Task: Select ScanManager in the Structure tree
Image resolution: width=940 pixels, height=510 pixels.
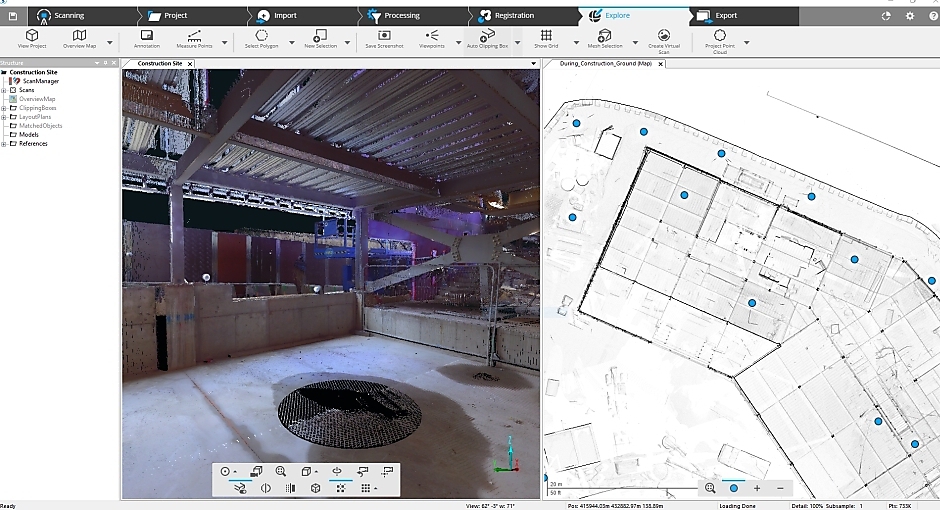Action: [39, 81]
